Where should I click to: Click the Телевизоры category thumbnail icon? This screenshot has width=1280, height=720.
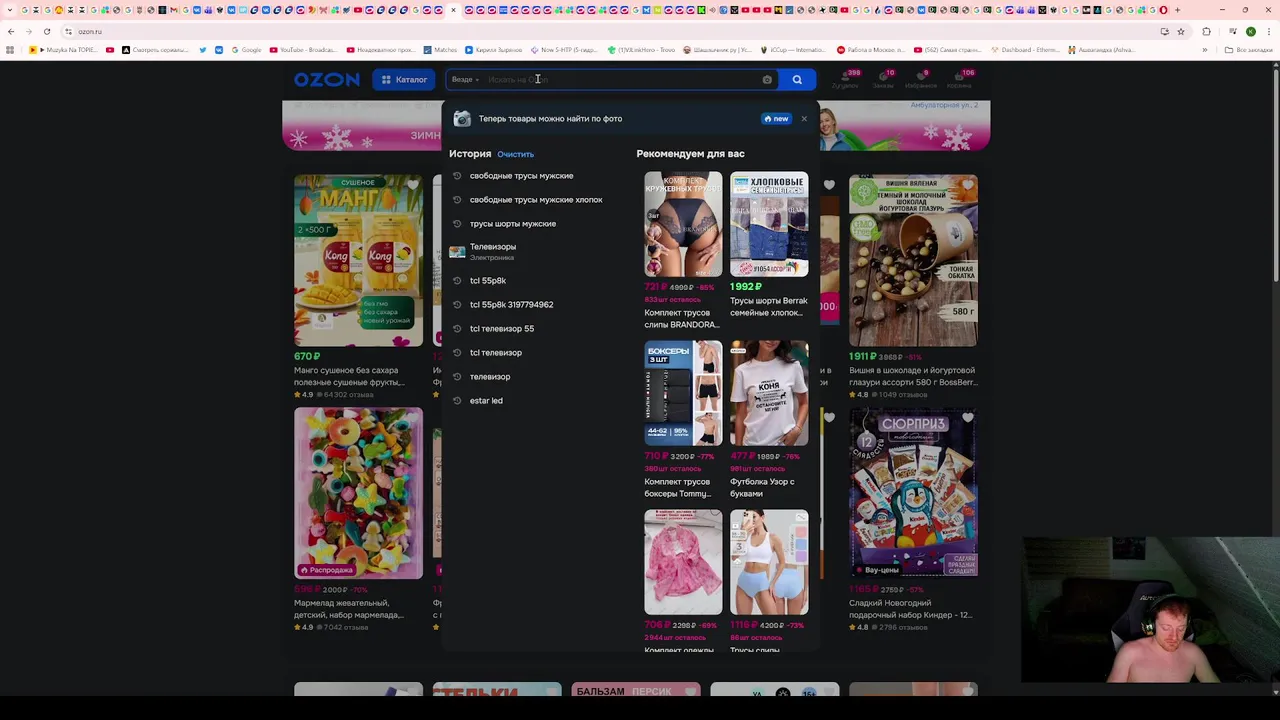click(x=457, y=252)
